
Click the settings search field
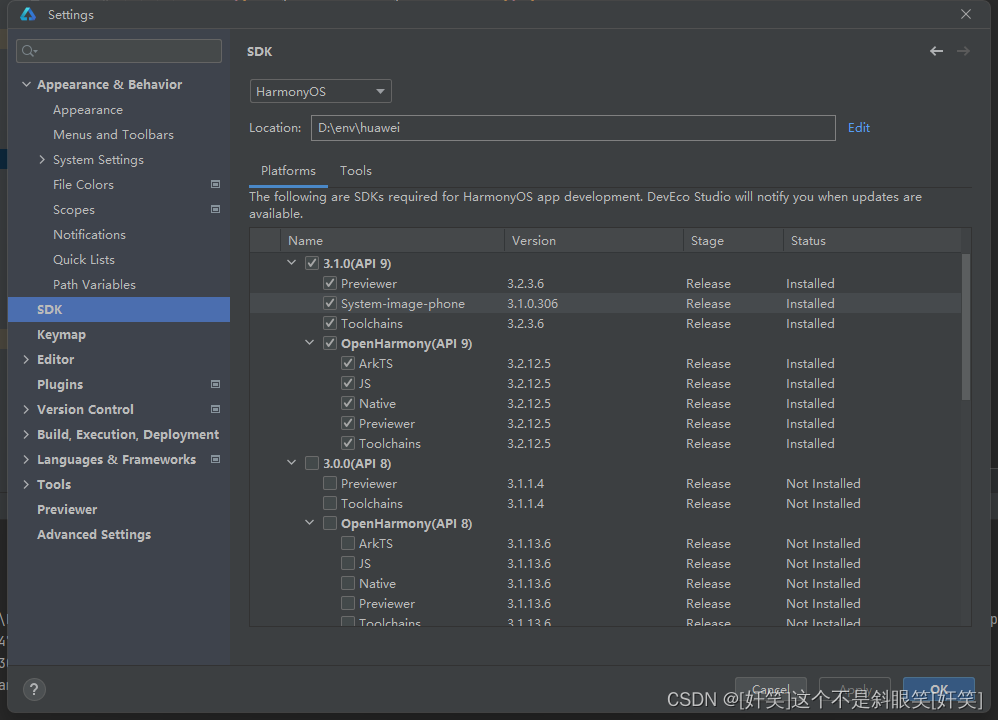pos(119,51)
